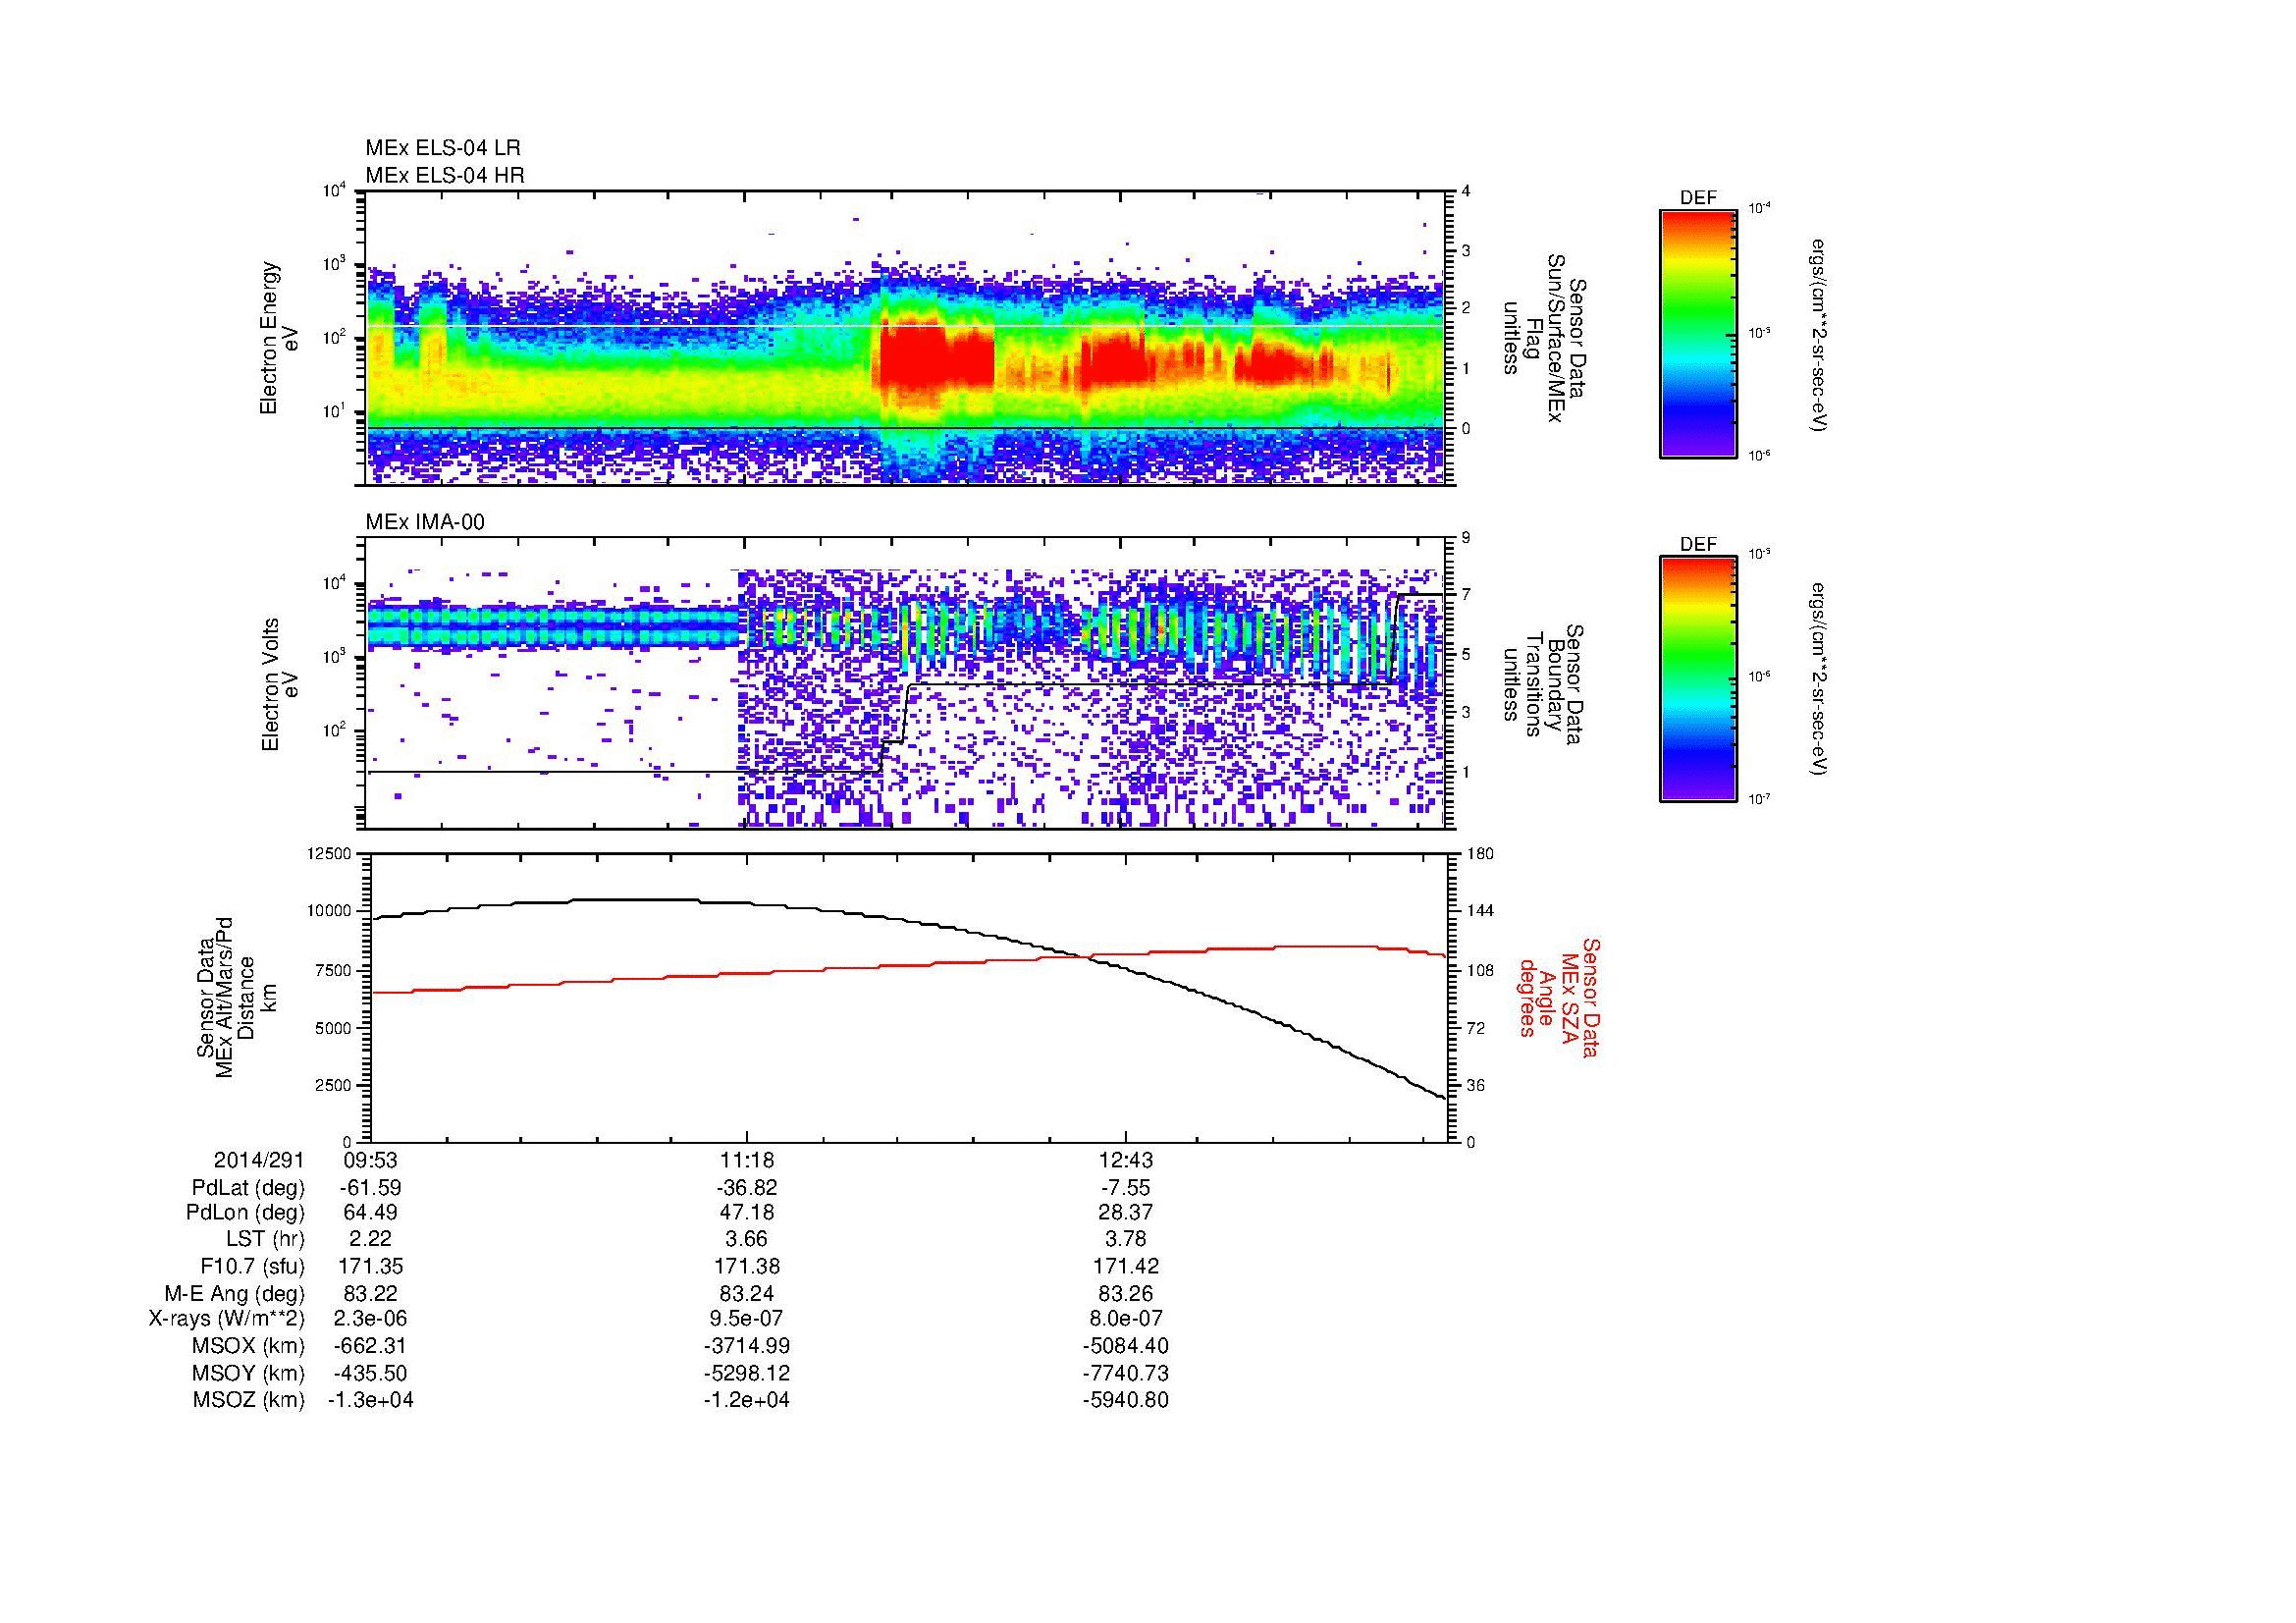The height and width of the screenshot is (1623, 2296).
Task: Click the M-E Ang value '83.22'
Action: pyautogui.click(x=370, y=1294)
